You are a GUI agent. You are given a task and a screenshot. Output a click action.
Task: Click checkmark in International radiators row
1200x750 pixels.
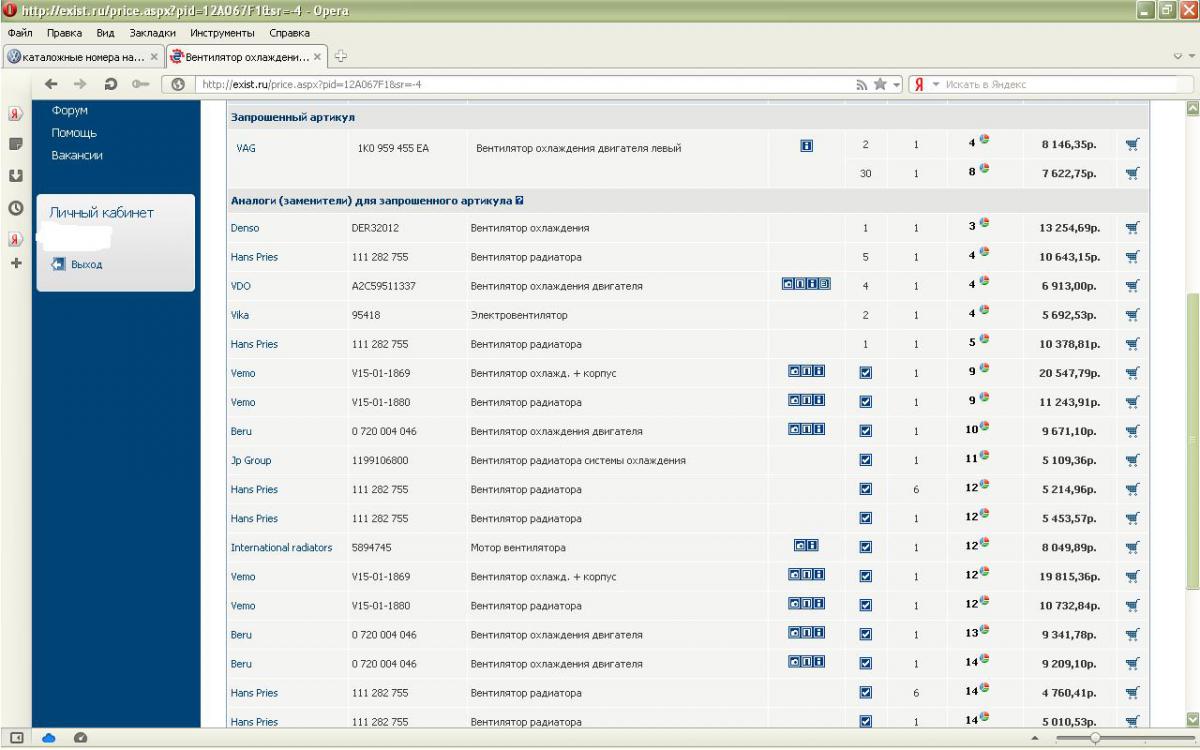tap(866, 547)
